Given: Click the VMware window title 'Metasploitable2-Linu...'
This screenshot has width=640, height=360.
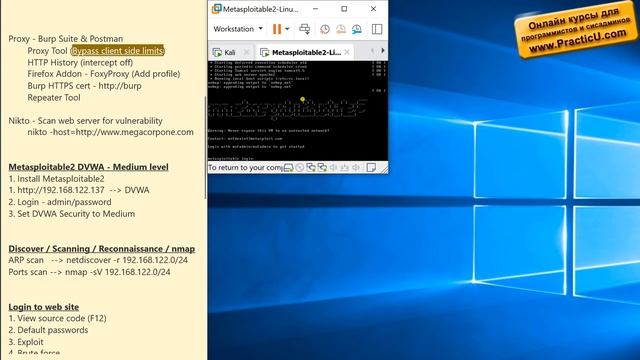Looking at the screenshot, I should [x=260, y=9].
